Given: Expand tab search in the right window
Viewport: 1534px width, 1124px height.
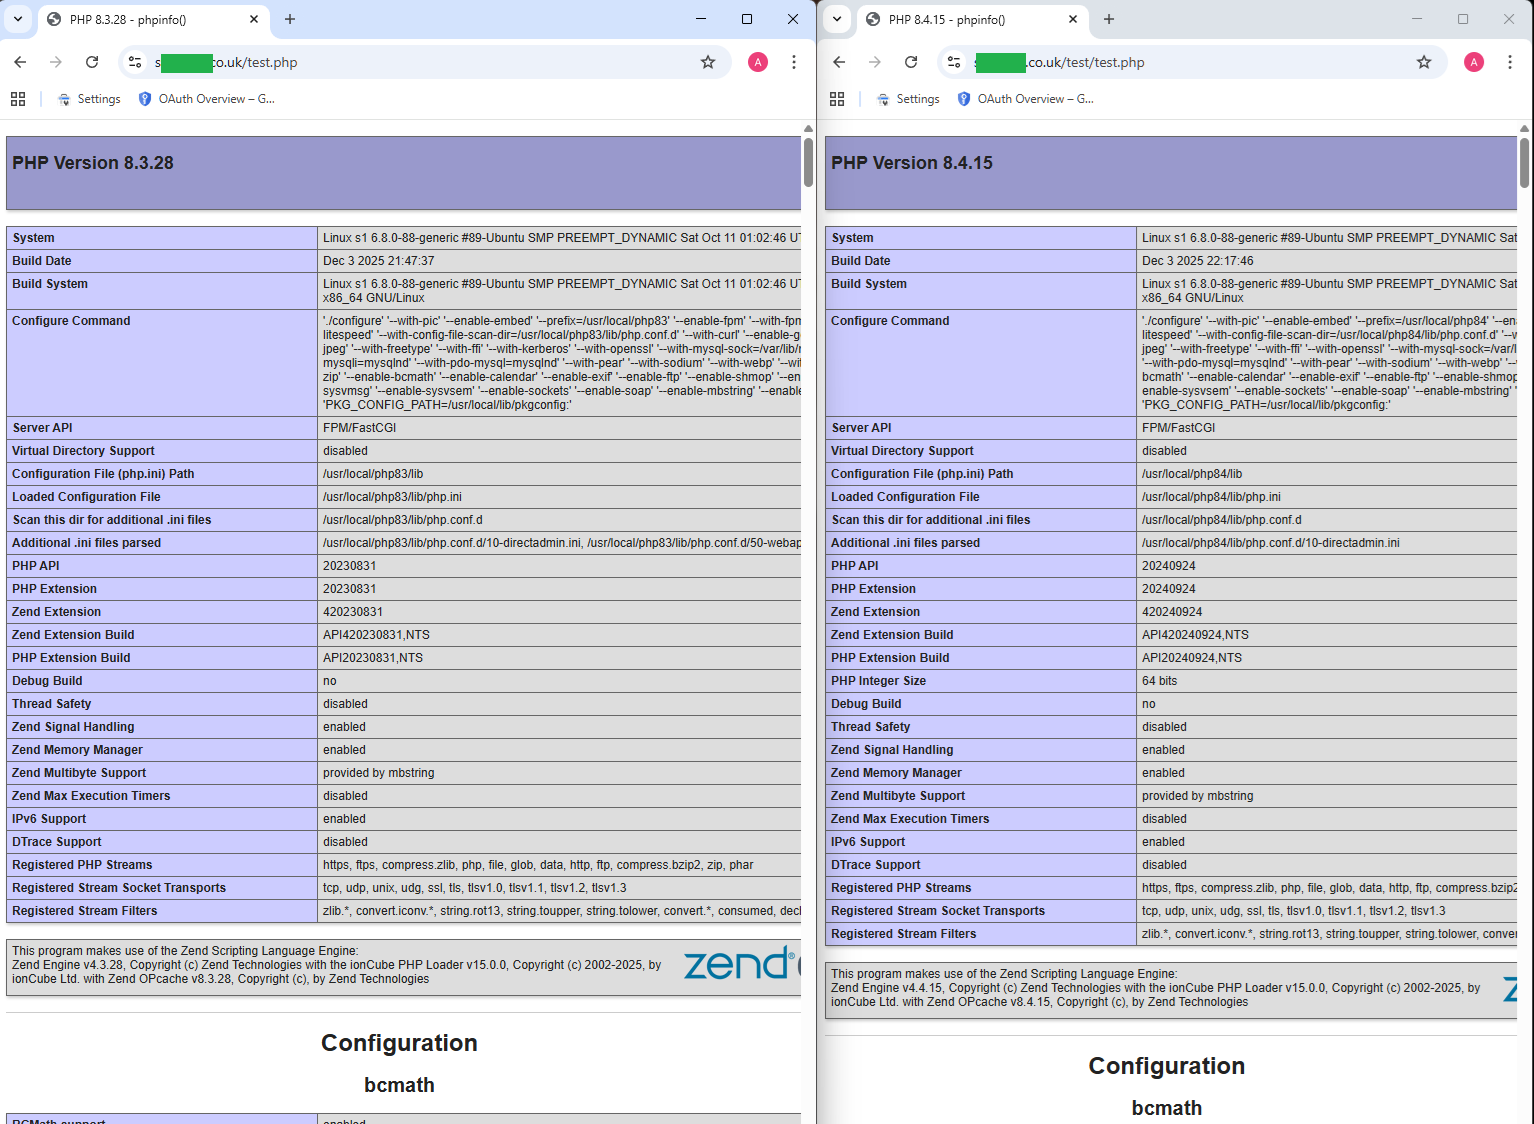Looking at the screenshot, I should pyautogui.click(x=837, y=19).
